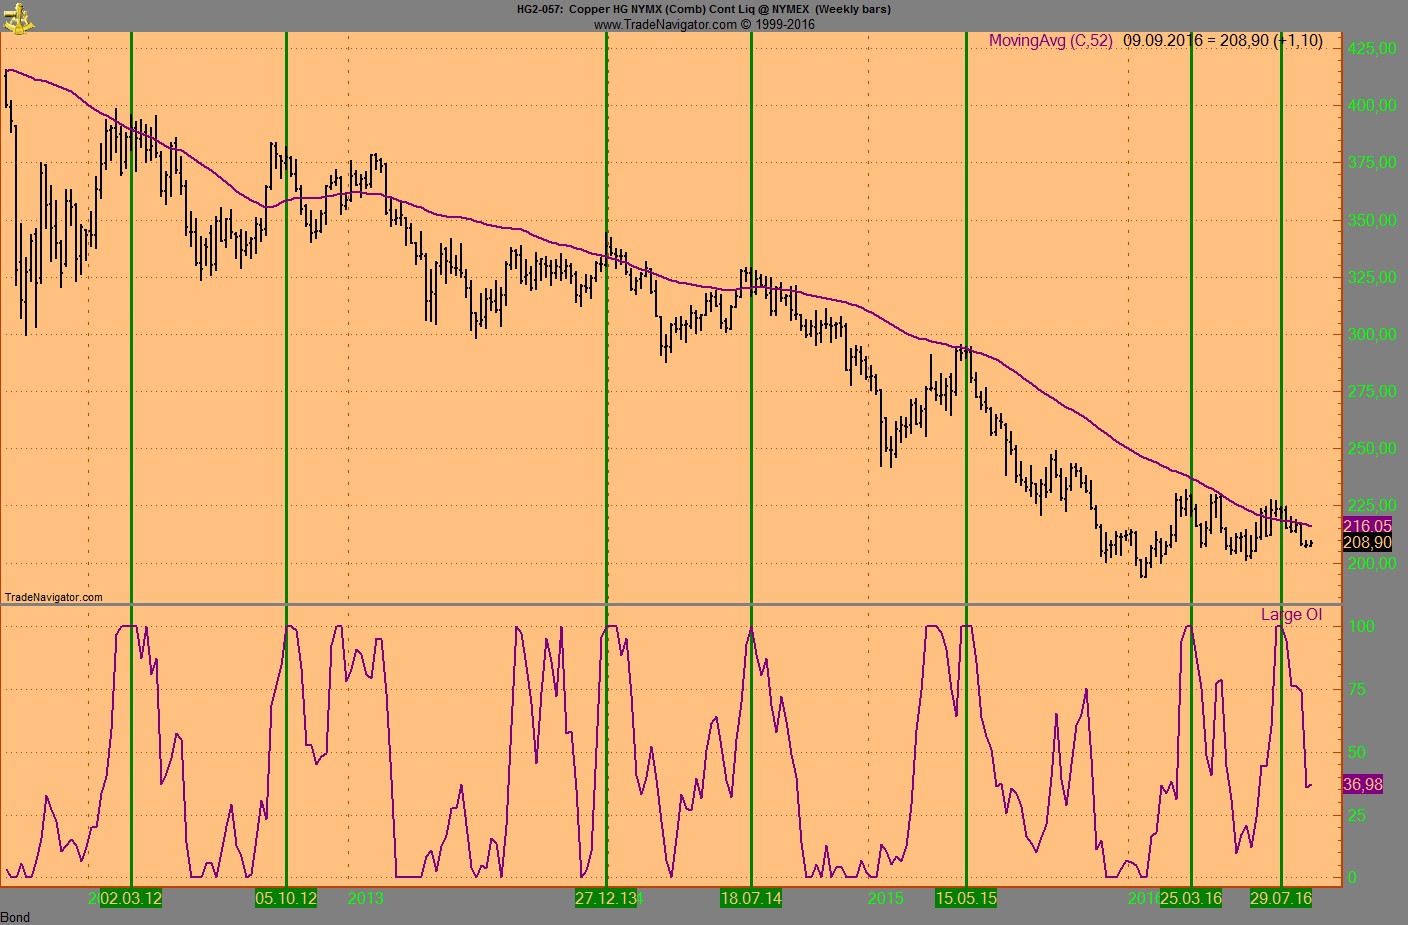The height and width of the screenshot is (925, 1408).
Task: Select the 05.10.12 date marker
Action: [286, 898]
